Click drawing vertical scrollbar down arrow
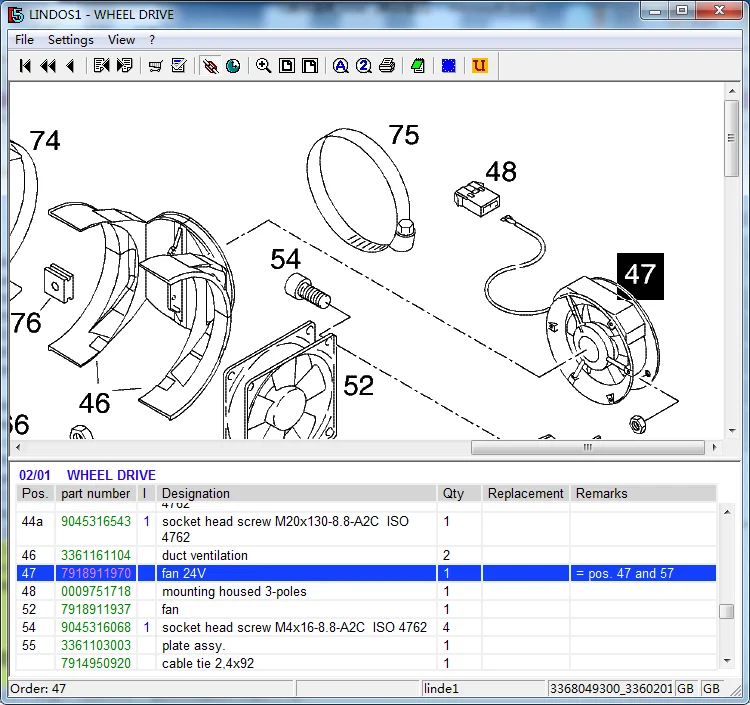The height and width of the screenshot is (705, 750). pos(732,431)
